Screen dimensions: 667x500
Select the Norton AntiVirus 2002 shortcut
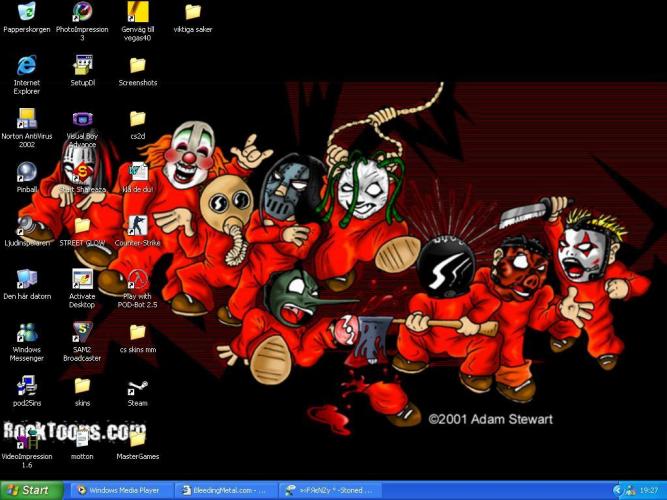pos(27,118)
